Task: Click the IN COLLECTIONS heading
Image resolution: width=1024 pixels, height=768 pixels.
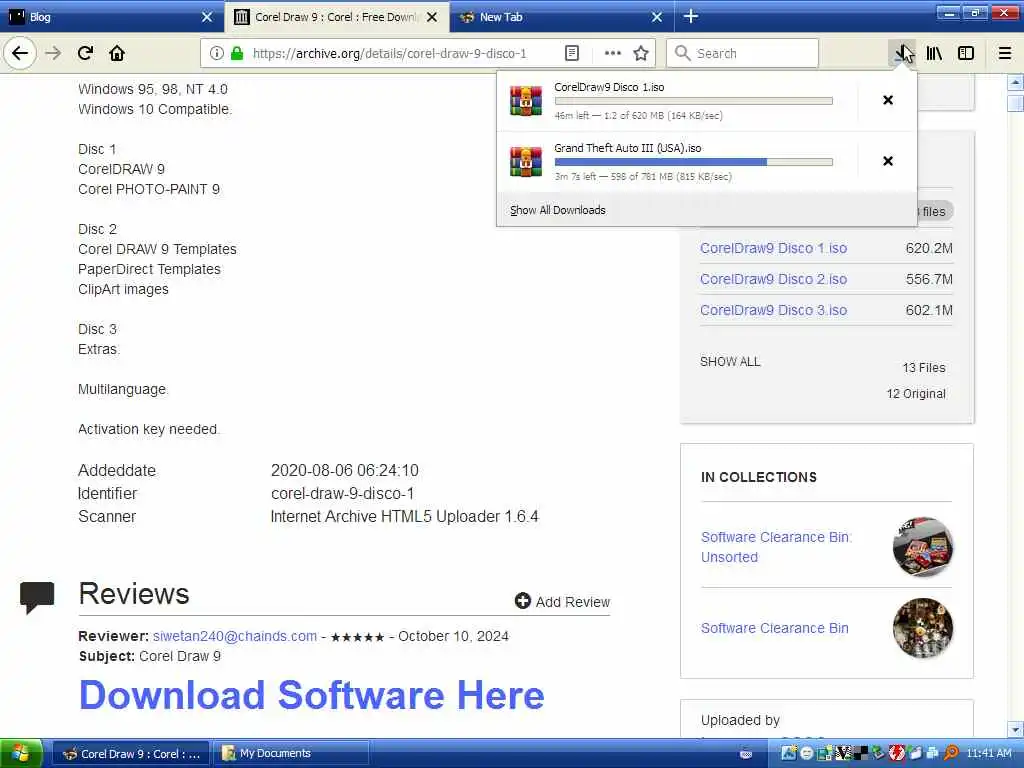Action: [759, 477]
